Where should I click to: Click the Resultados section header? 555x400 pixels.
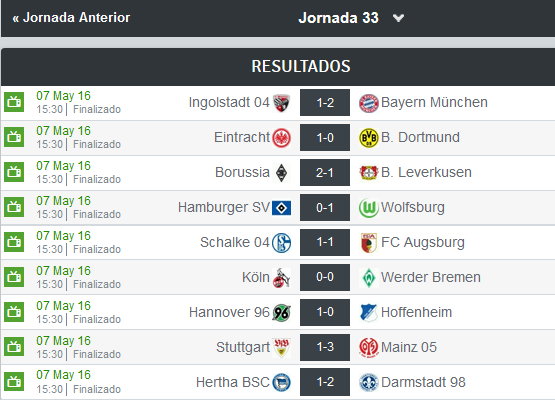pos(301,66)
